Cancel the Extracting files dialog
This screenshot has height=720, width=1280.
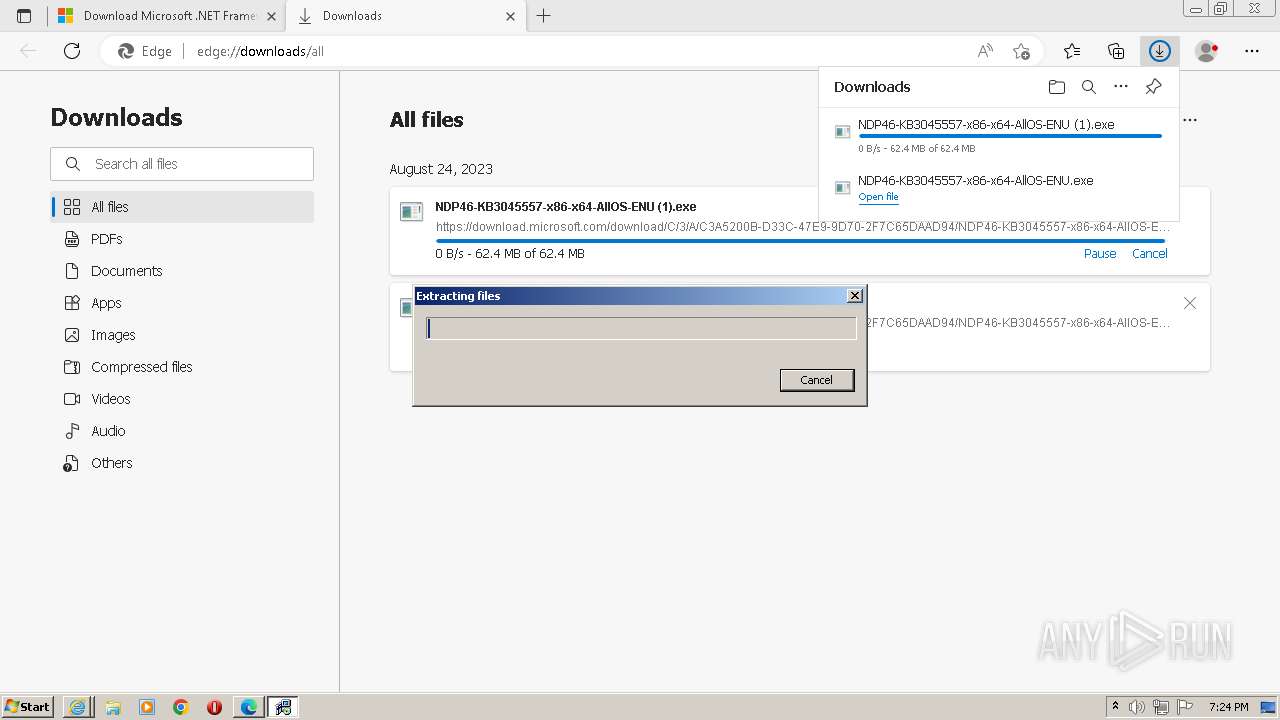pos(816,380)
